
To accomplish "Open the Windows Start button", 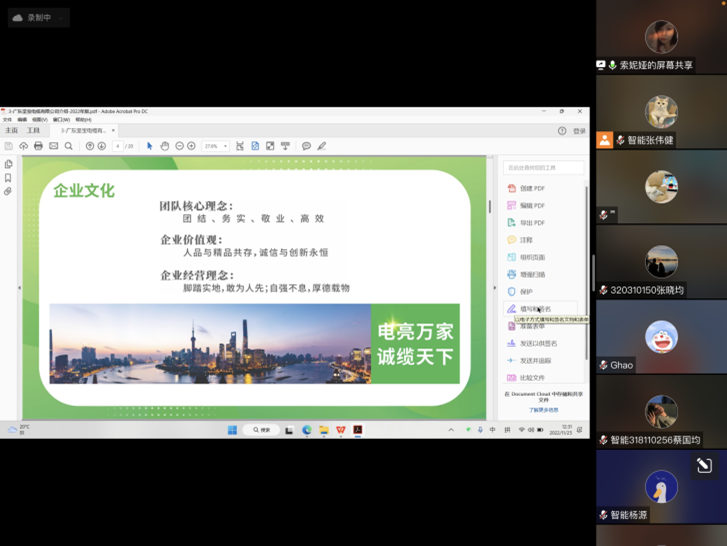I will click(x=232, y=430).
